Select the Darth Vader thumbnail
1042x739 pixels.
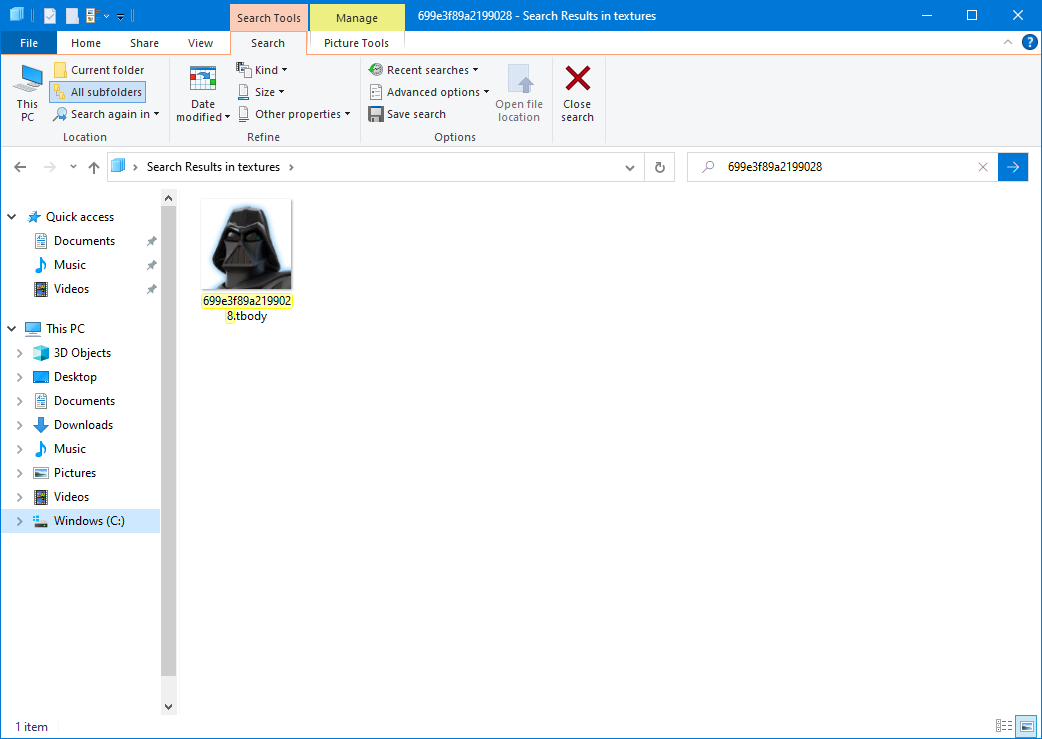click(247, 245)
